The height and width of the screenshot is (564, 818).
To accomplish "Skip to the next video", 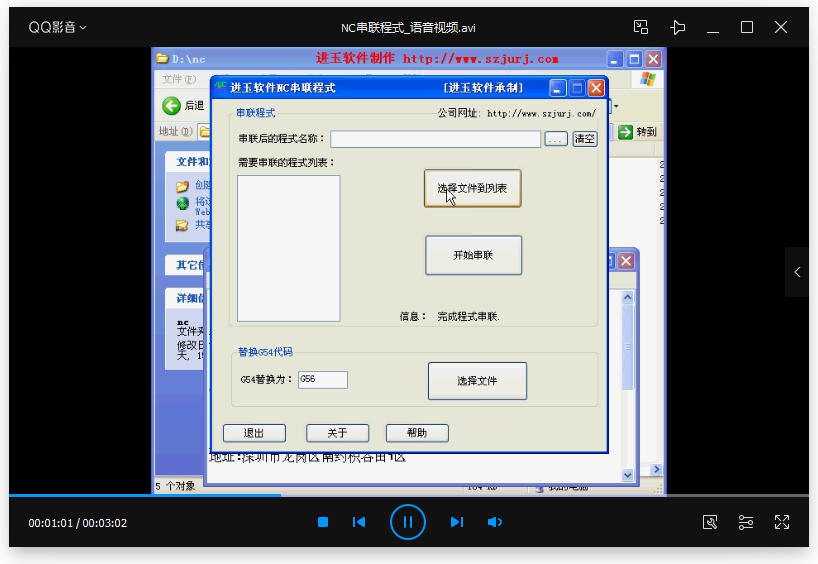I will click(457, 522).
